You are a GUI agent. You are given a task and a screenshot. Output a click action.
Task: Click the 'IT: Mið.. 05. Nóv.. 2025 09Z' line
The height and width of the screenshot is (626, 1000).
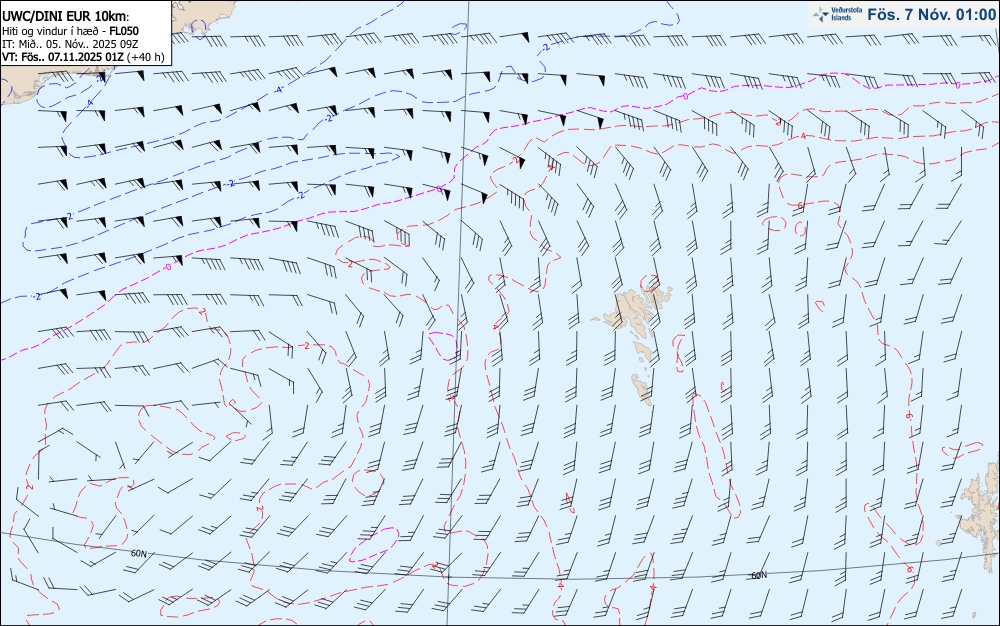pyautogui.click(x=70, y=44)
